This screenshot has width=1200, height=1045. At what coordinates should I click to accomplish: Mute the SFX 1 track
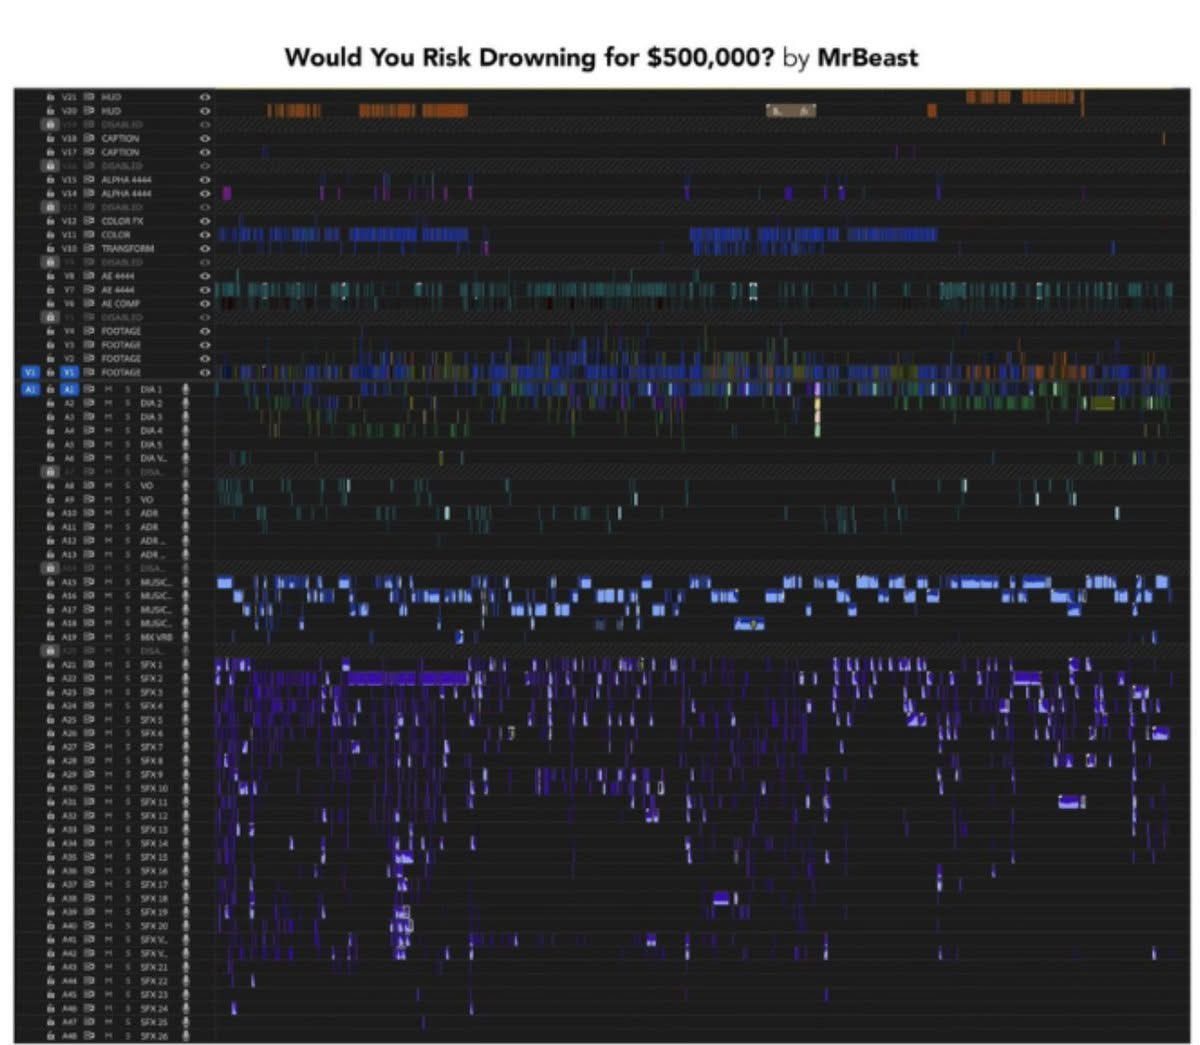click(109, 665)
